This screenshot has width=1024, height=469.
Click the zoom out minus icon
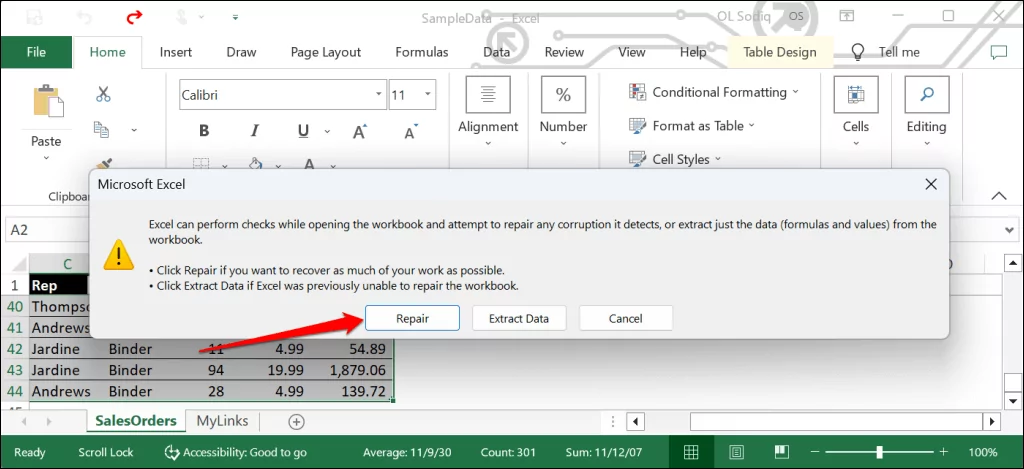[815, 452]
